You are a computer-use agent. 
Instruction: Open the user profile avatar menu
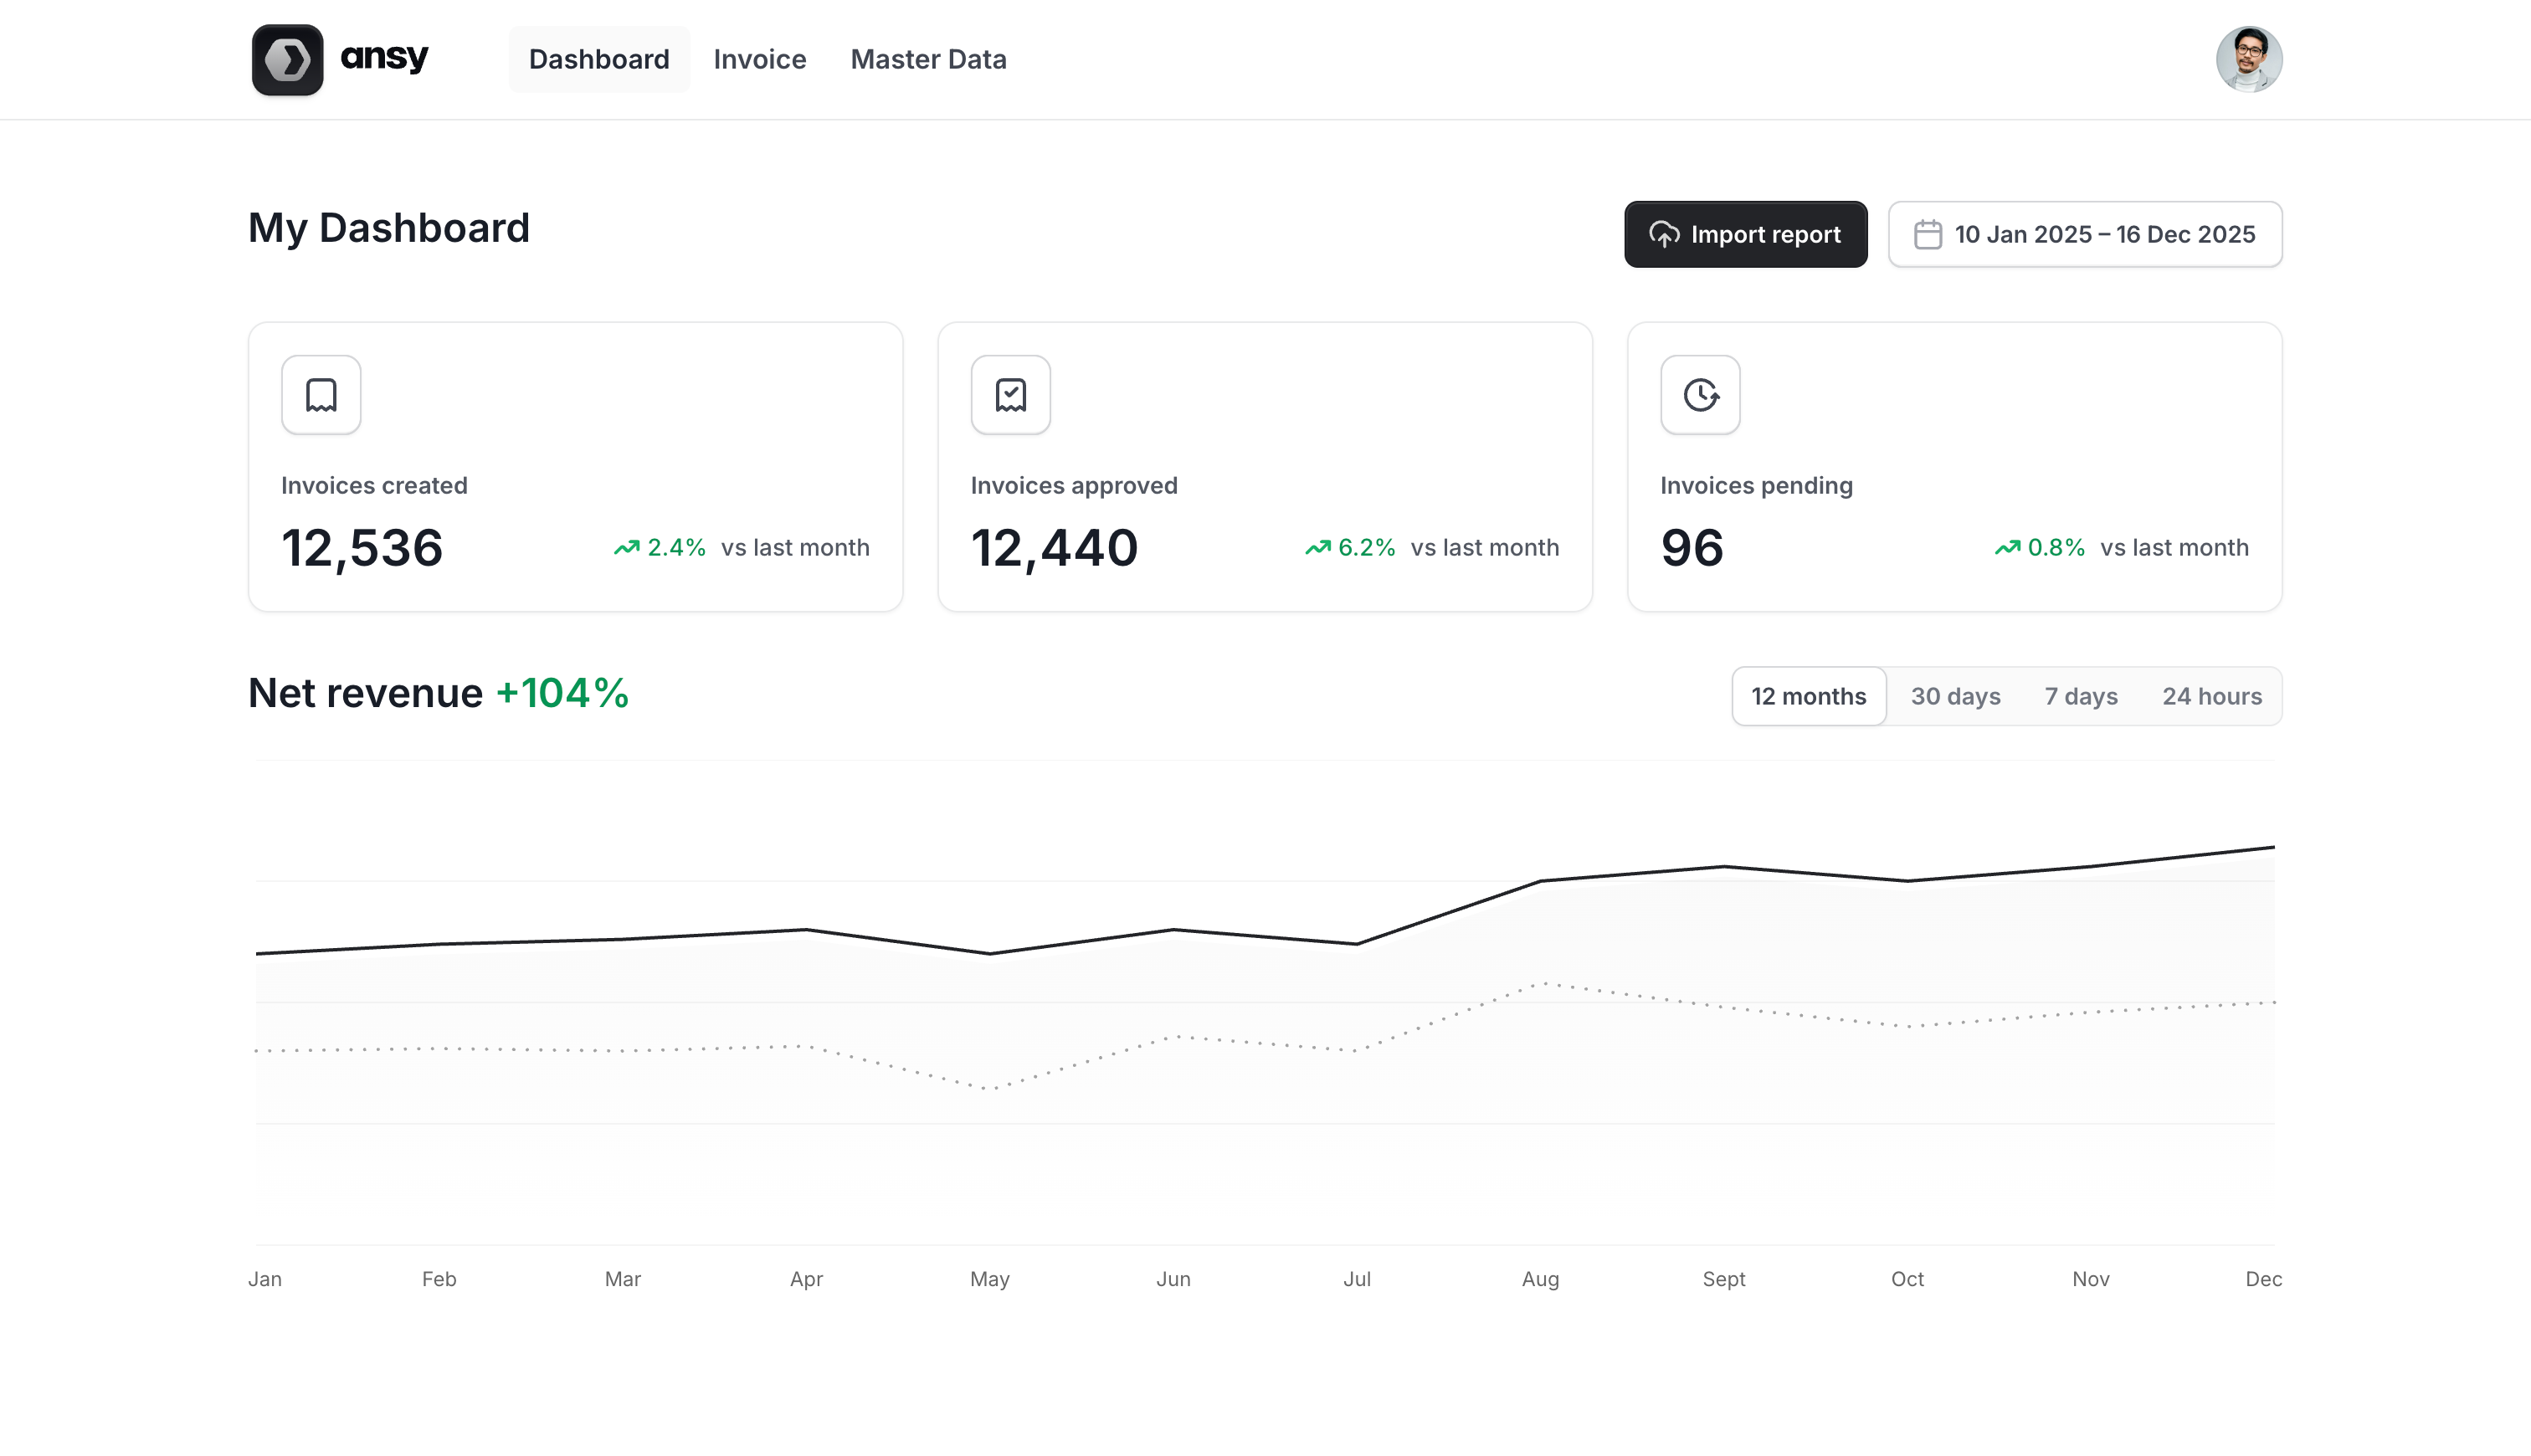[x=2247, y=59]
